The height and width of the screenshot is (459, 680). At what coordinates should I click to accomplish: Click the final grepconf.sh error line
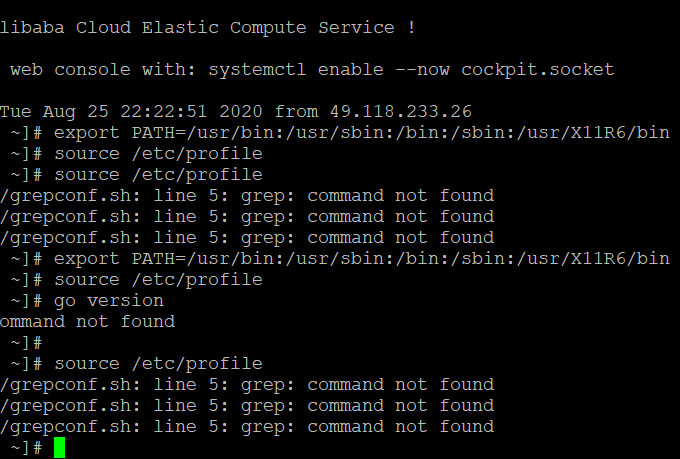click(x=247, y=427)
